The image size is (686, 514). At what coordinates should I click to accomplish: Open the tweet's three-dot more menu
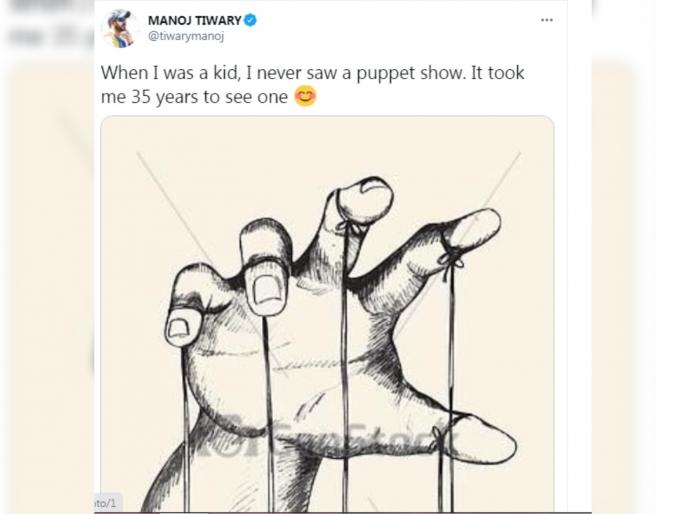546,20
